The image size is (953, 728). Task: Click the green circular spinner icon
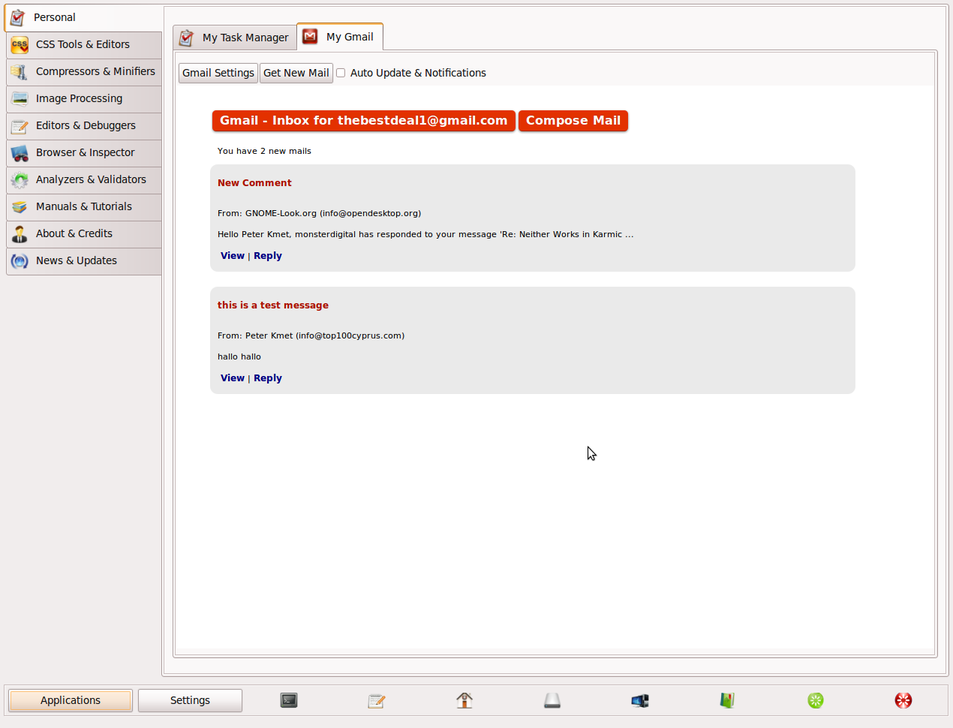click(x=816, y=701)
